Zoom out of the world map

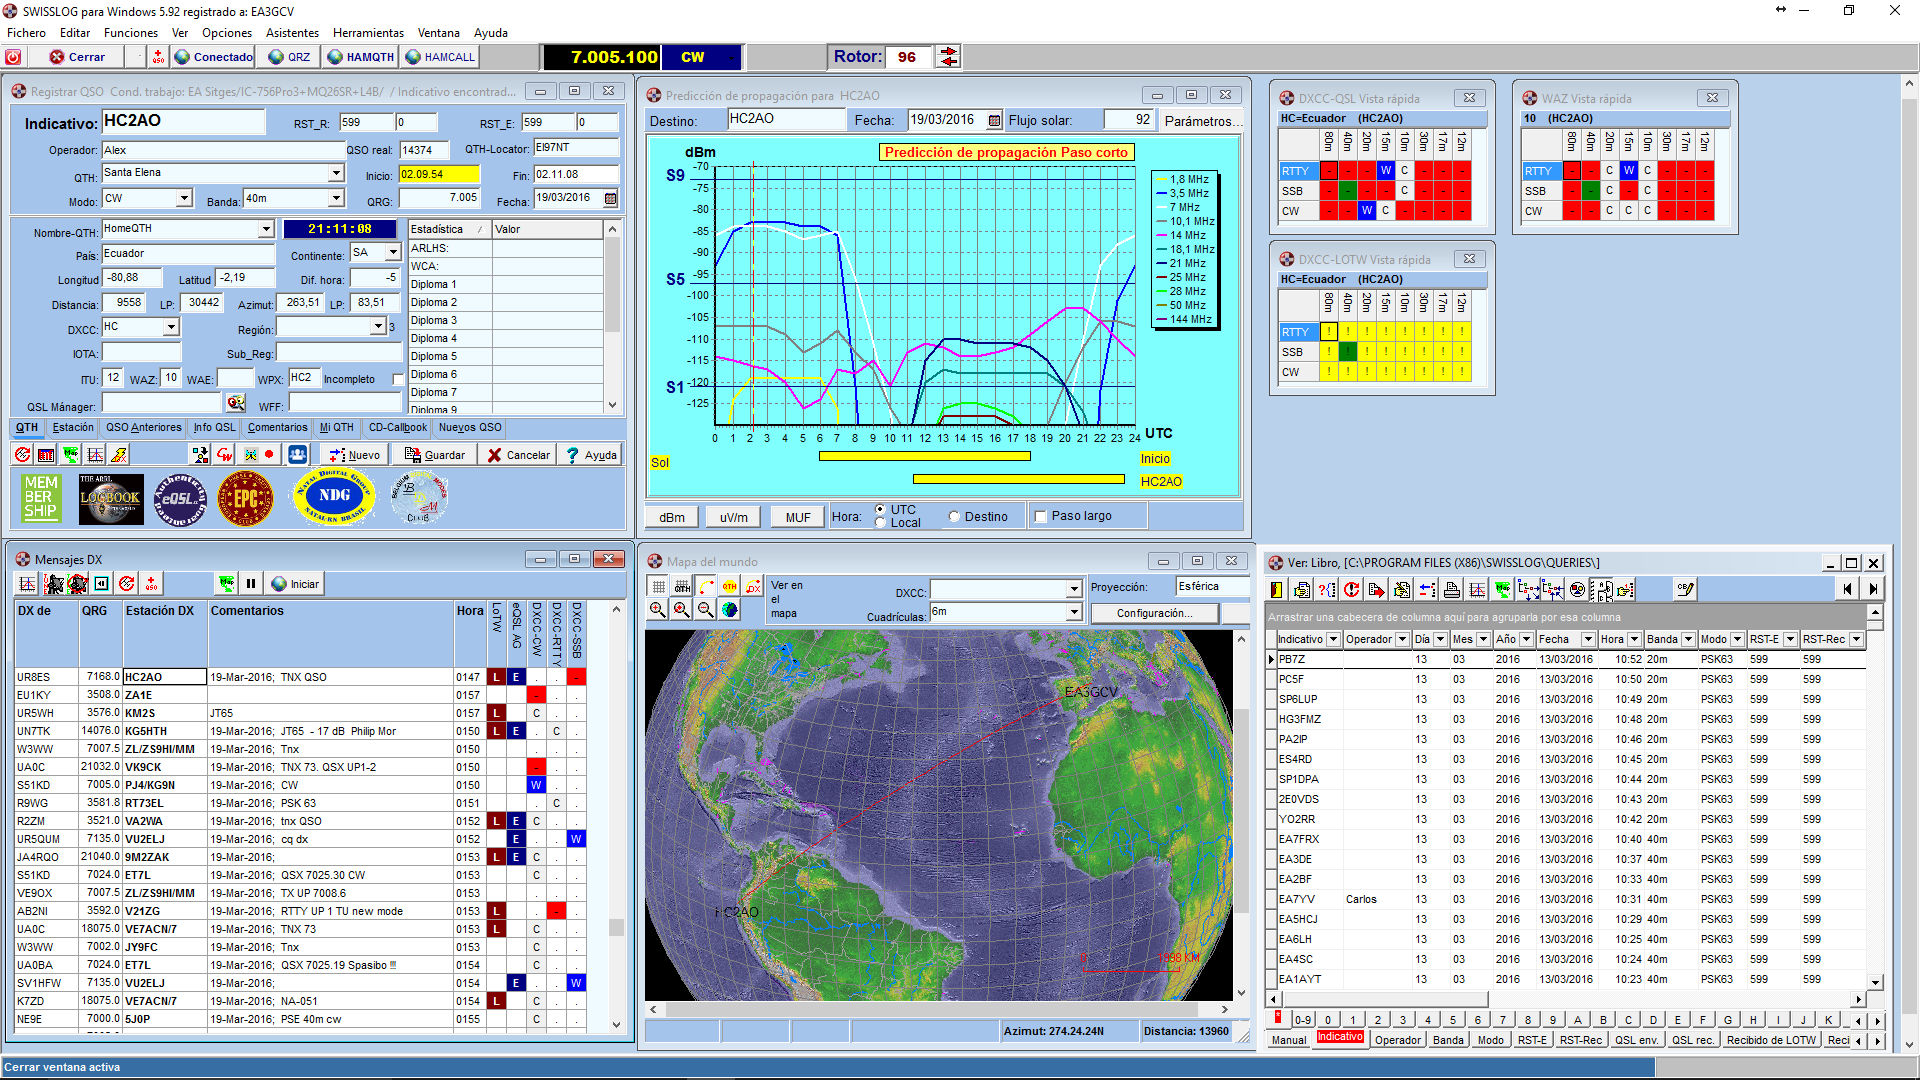pos(706,610)
